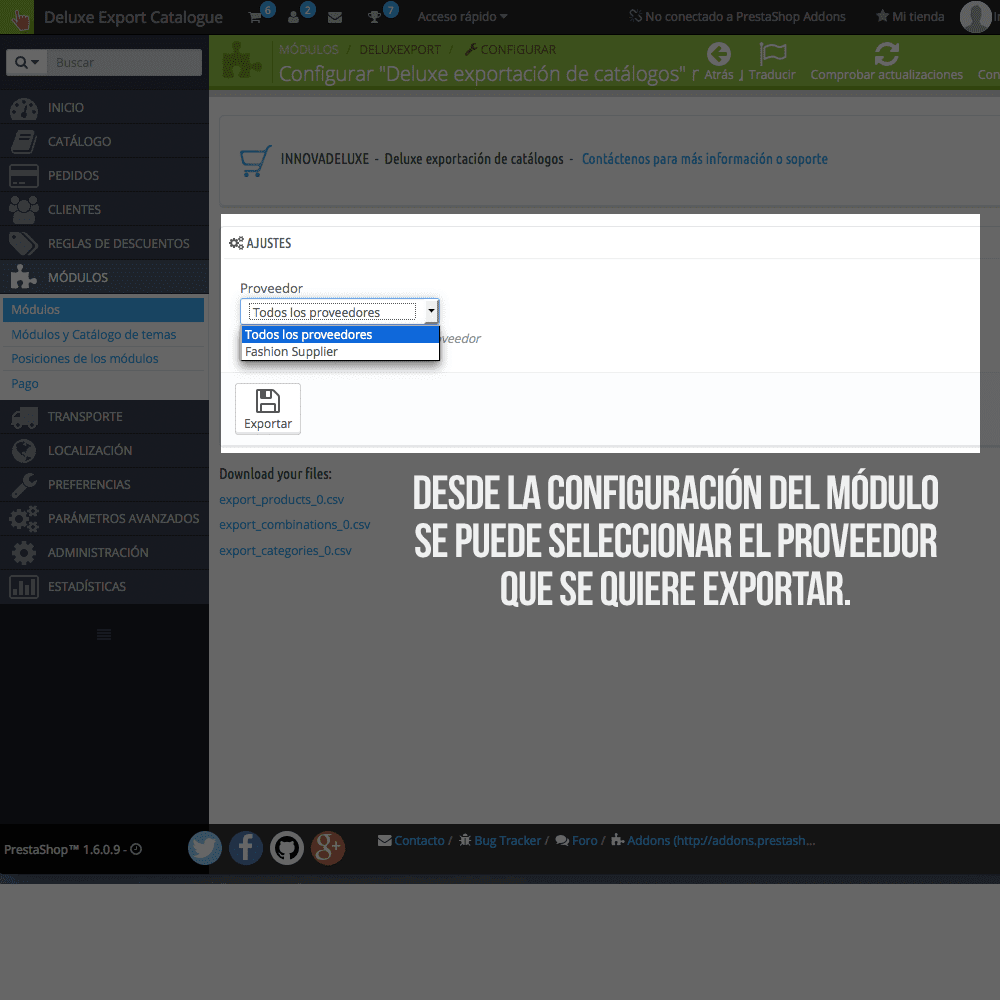Screen dimensions: 1000x1000
Task: Open the Estadísticas menu item
Action: (104, 586)
